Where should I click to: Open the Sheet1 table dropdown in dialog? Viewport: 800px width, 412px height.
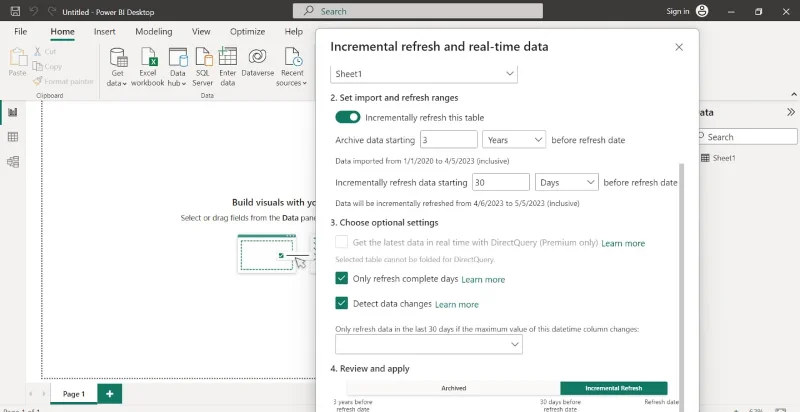click(424, 74)
